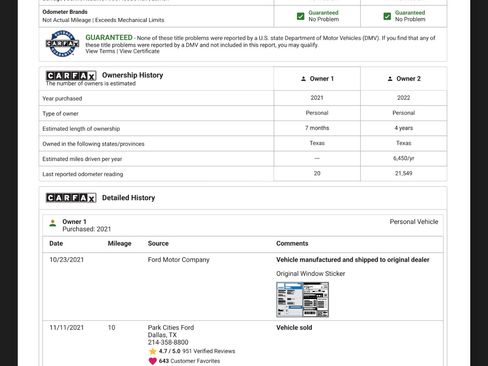Click the 10/23/2021 date entry
This screenshot has height=366, width=488.
[x=66, y=260]
